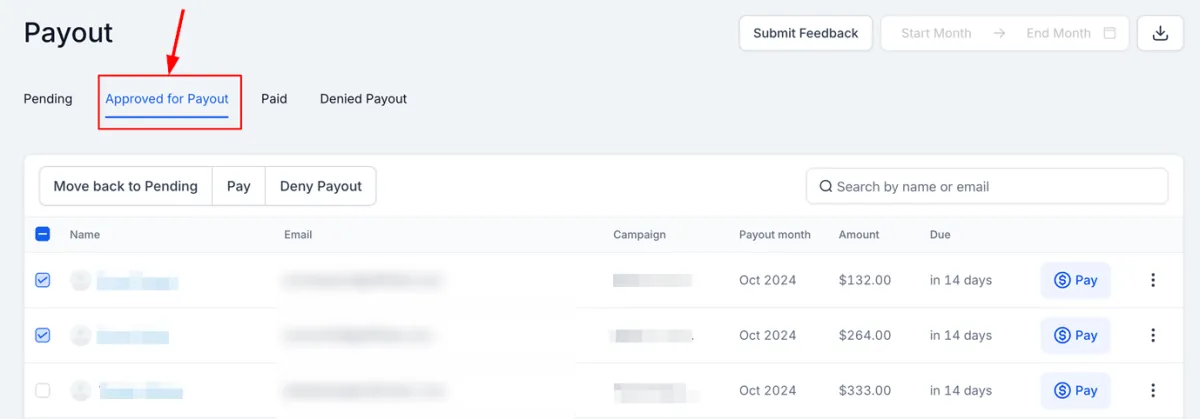Open the calendar icon in date range

1110,33
